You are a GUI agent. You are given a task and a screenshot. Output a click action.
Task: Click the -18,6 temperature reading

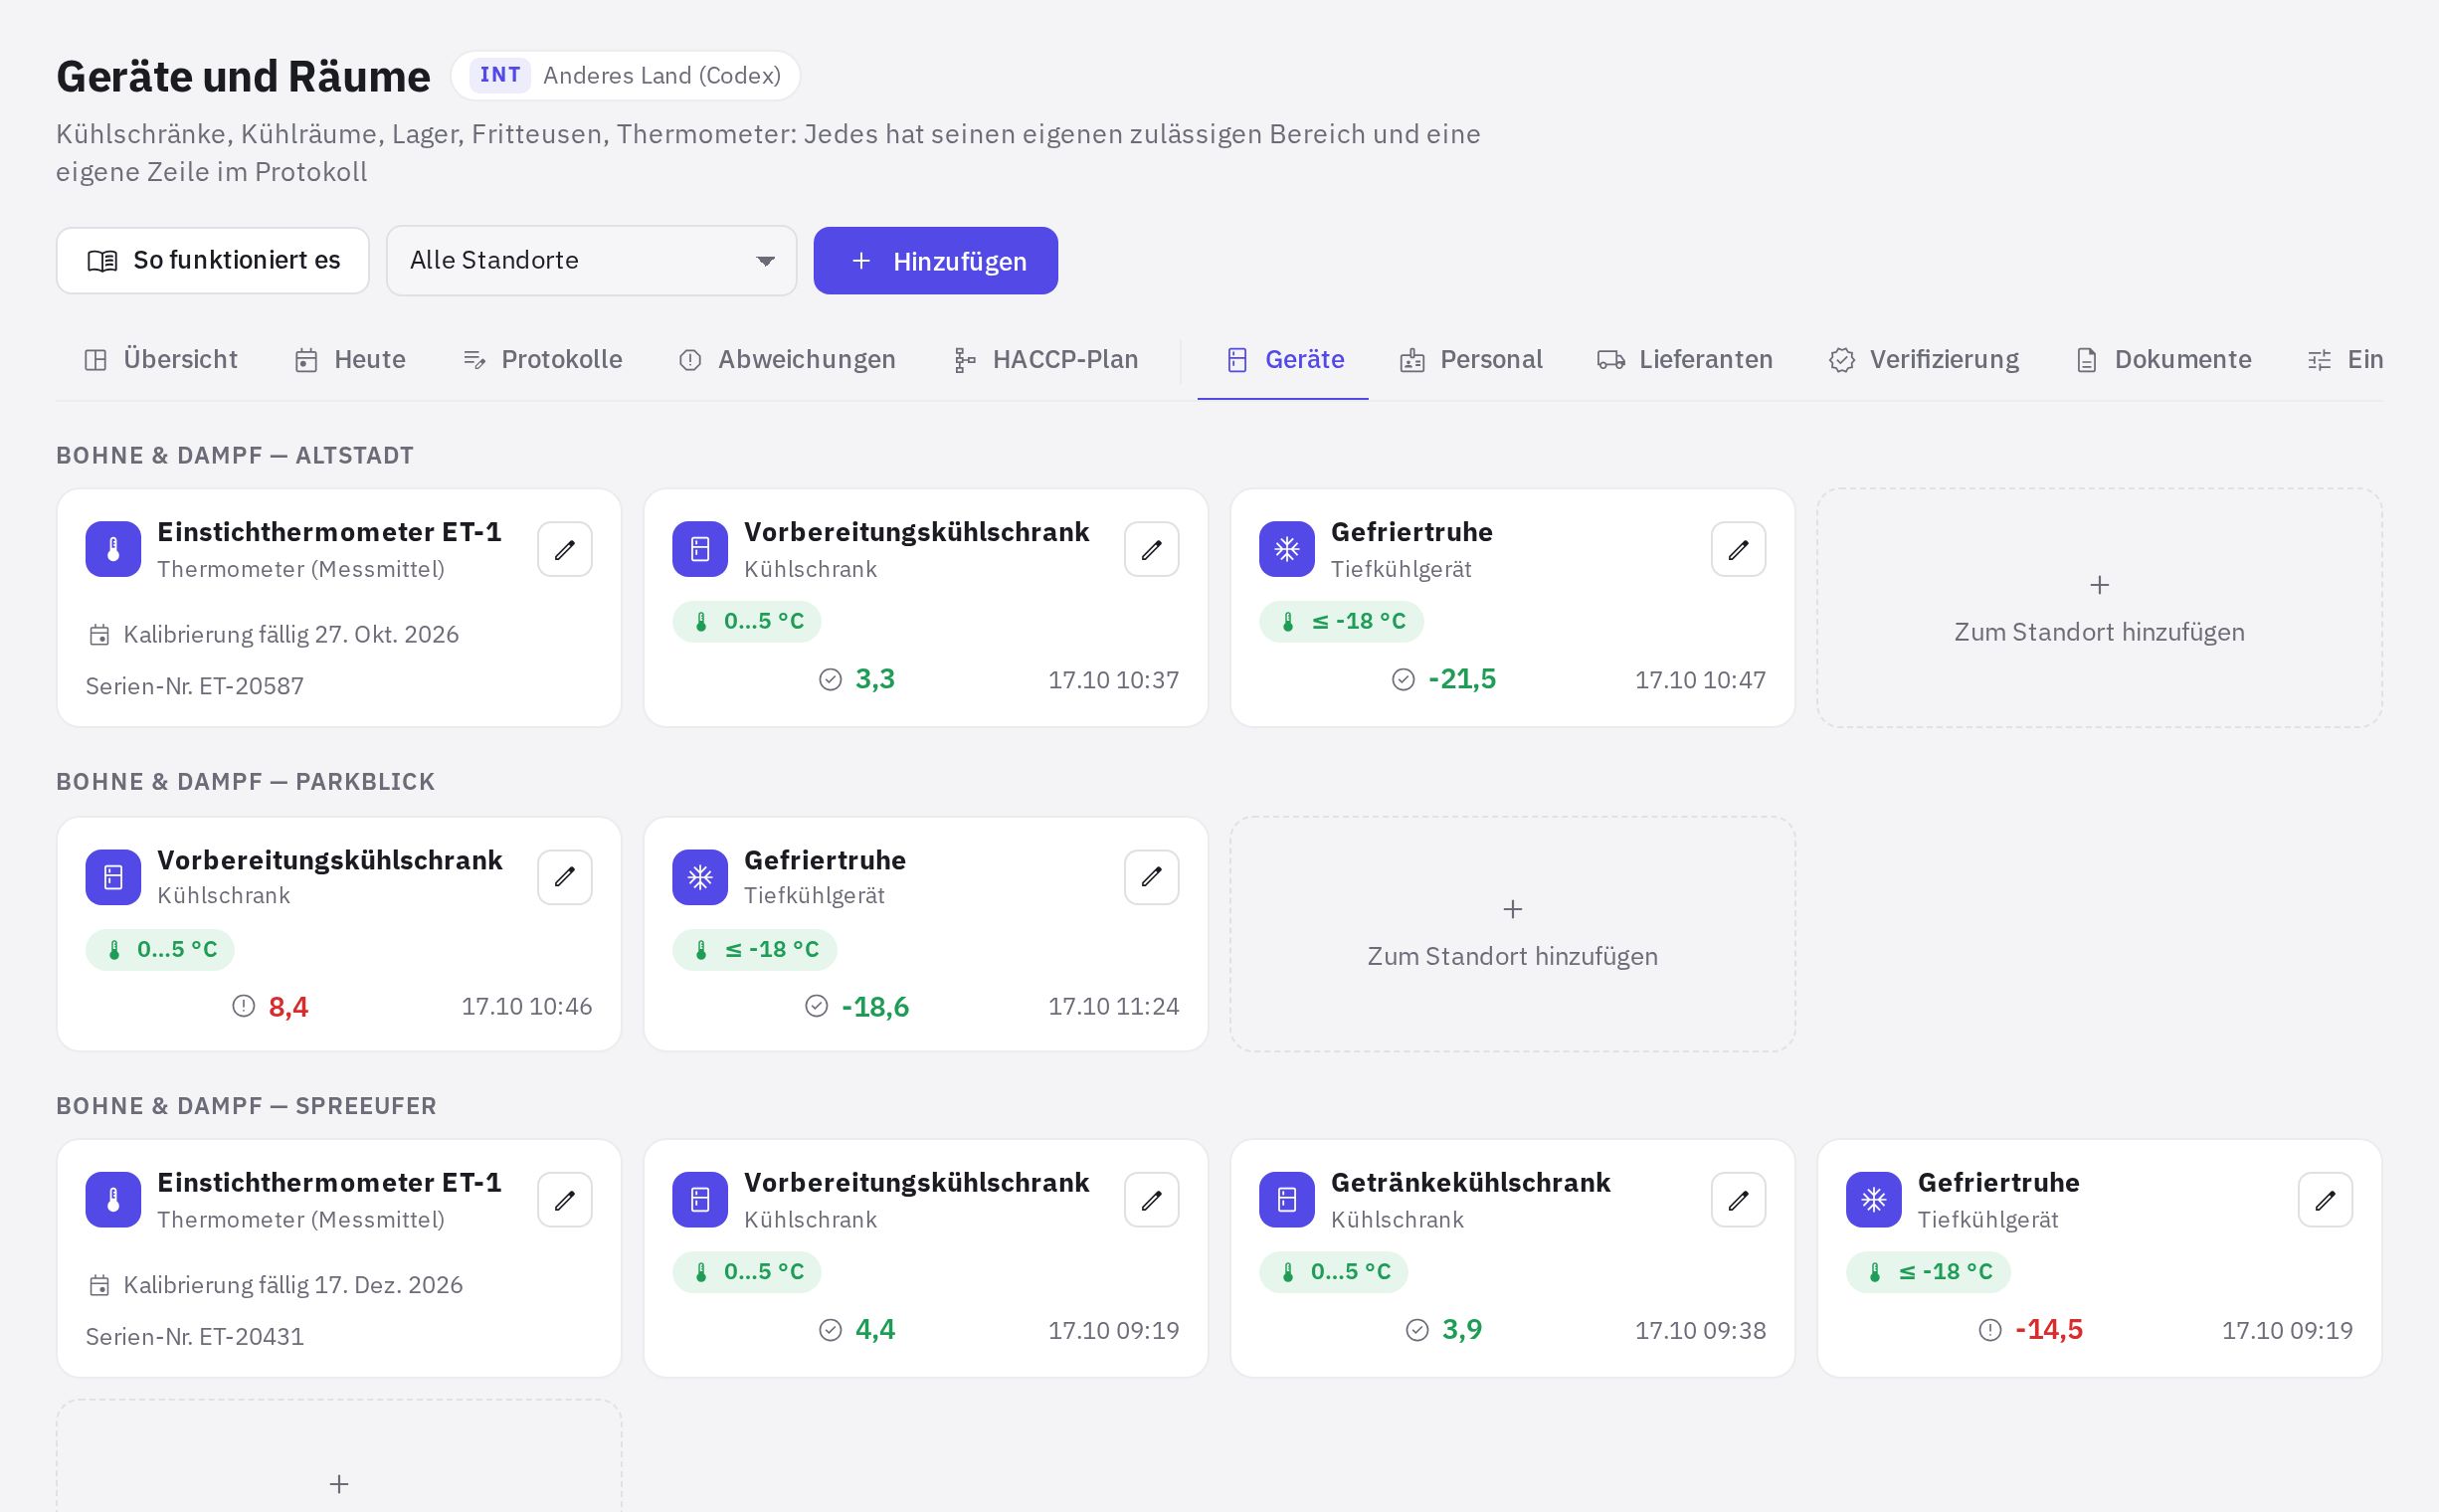pos(875,1007)
